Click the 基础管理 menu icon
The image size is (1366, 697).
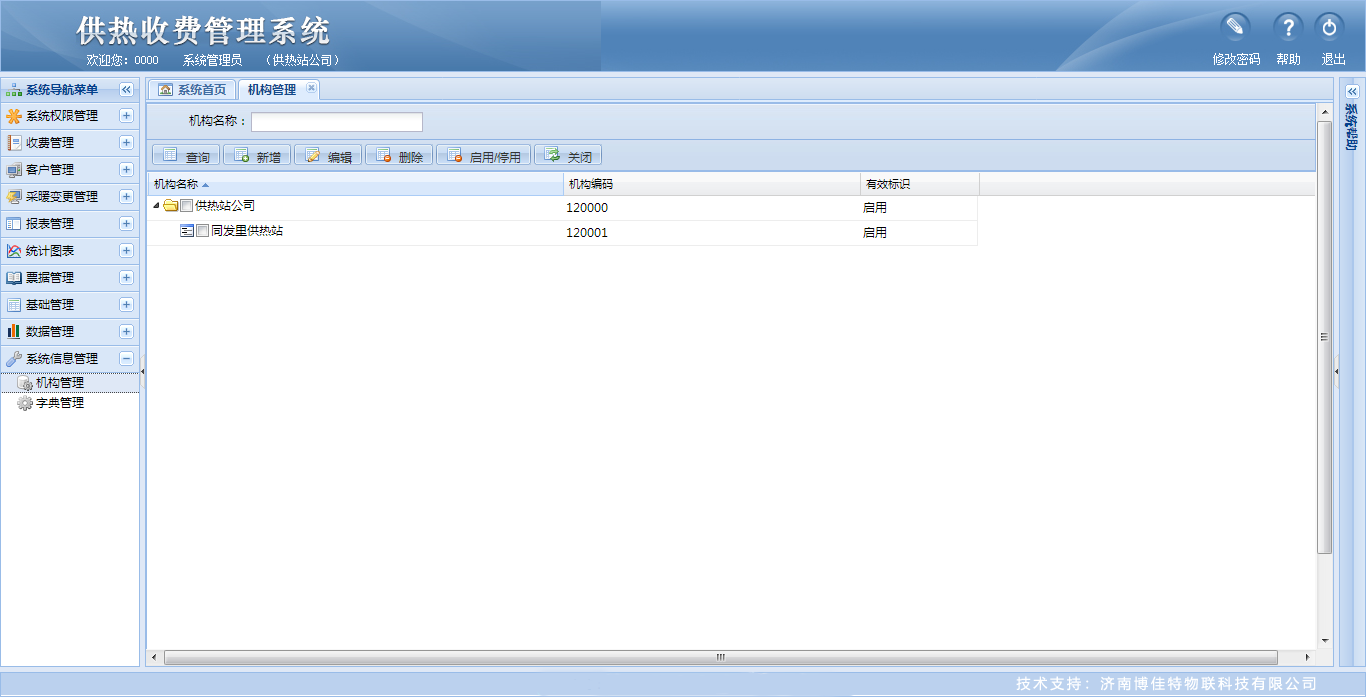[x=14, y=305]
